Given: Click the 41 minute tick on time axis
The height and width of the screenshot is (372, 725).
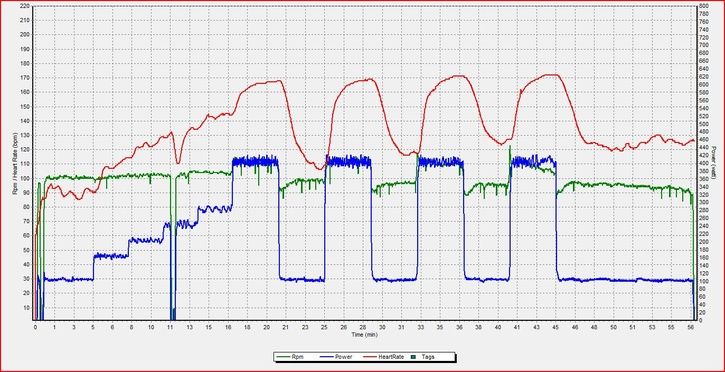Looking at the screenshot, I should click(x=517, y=327).
